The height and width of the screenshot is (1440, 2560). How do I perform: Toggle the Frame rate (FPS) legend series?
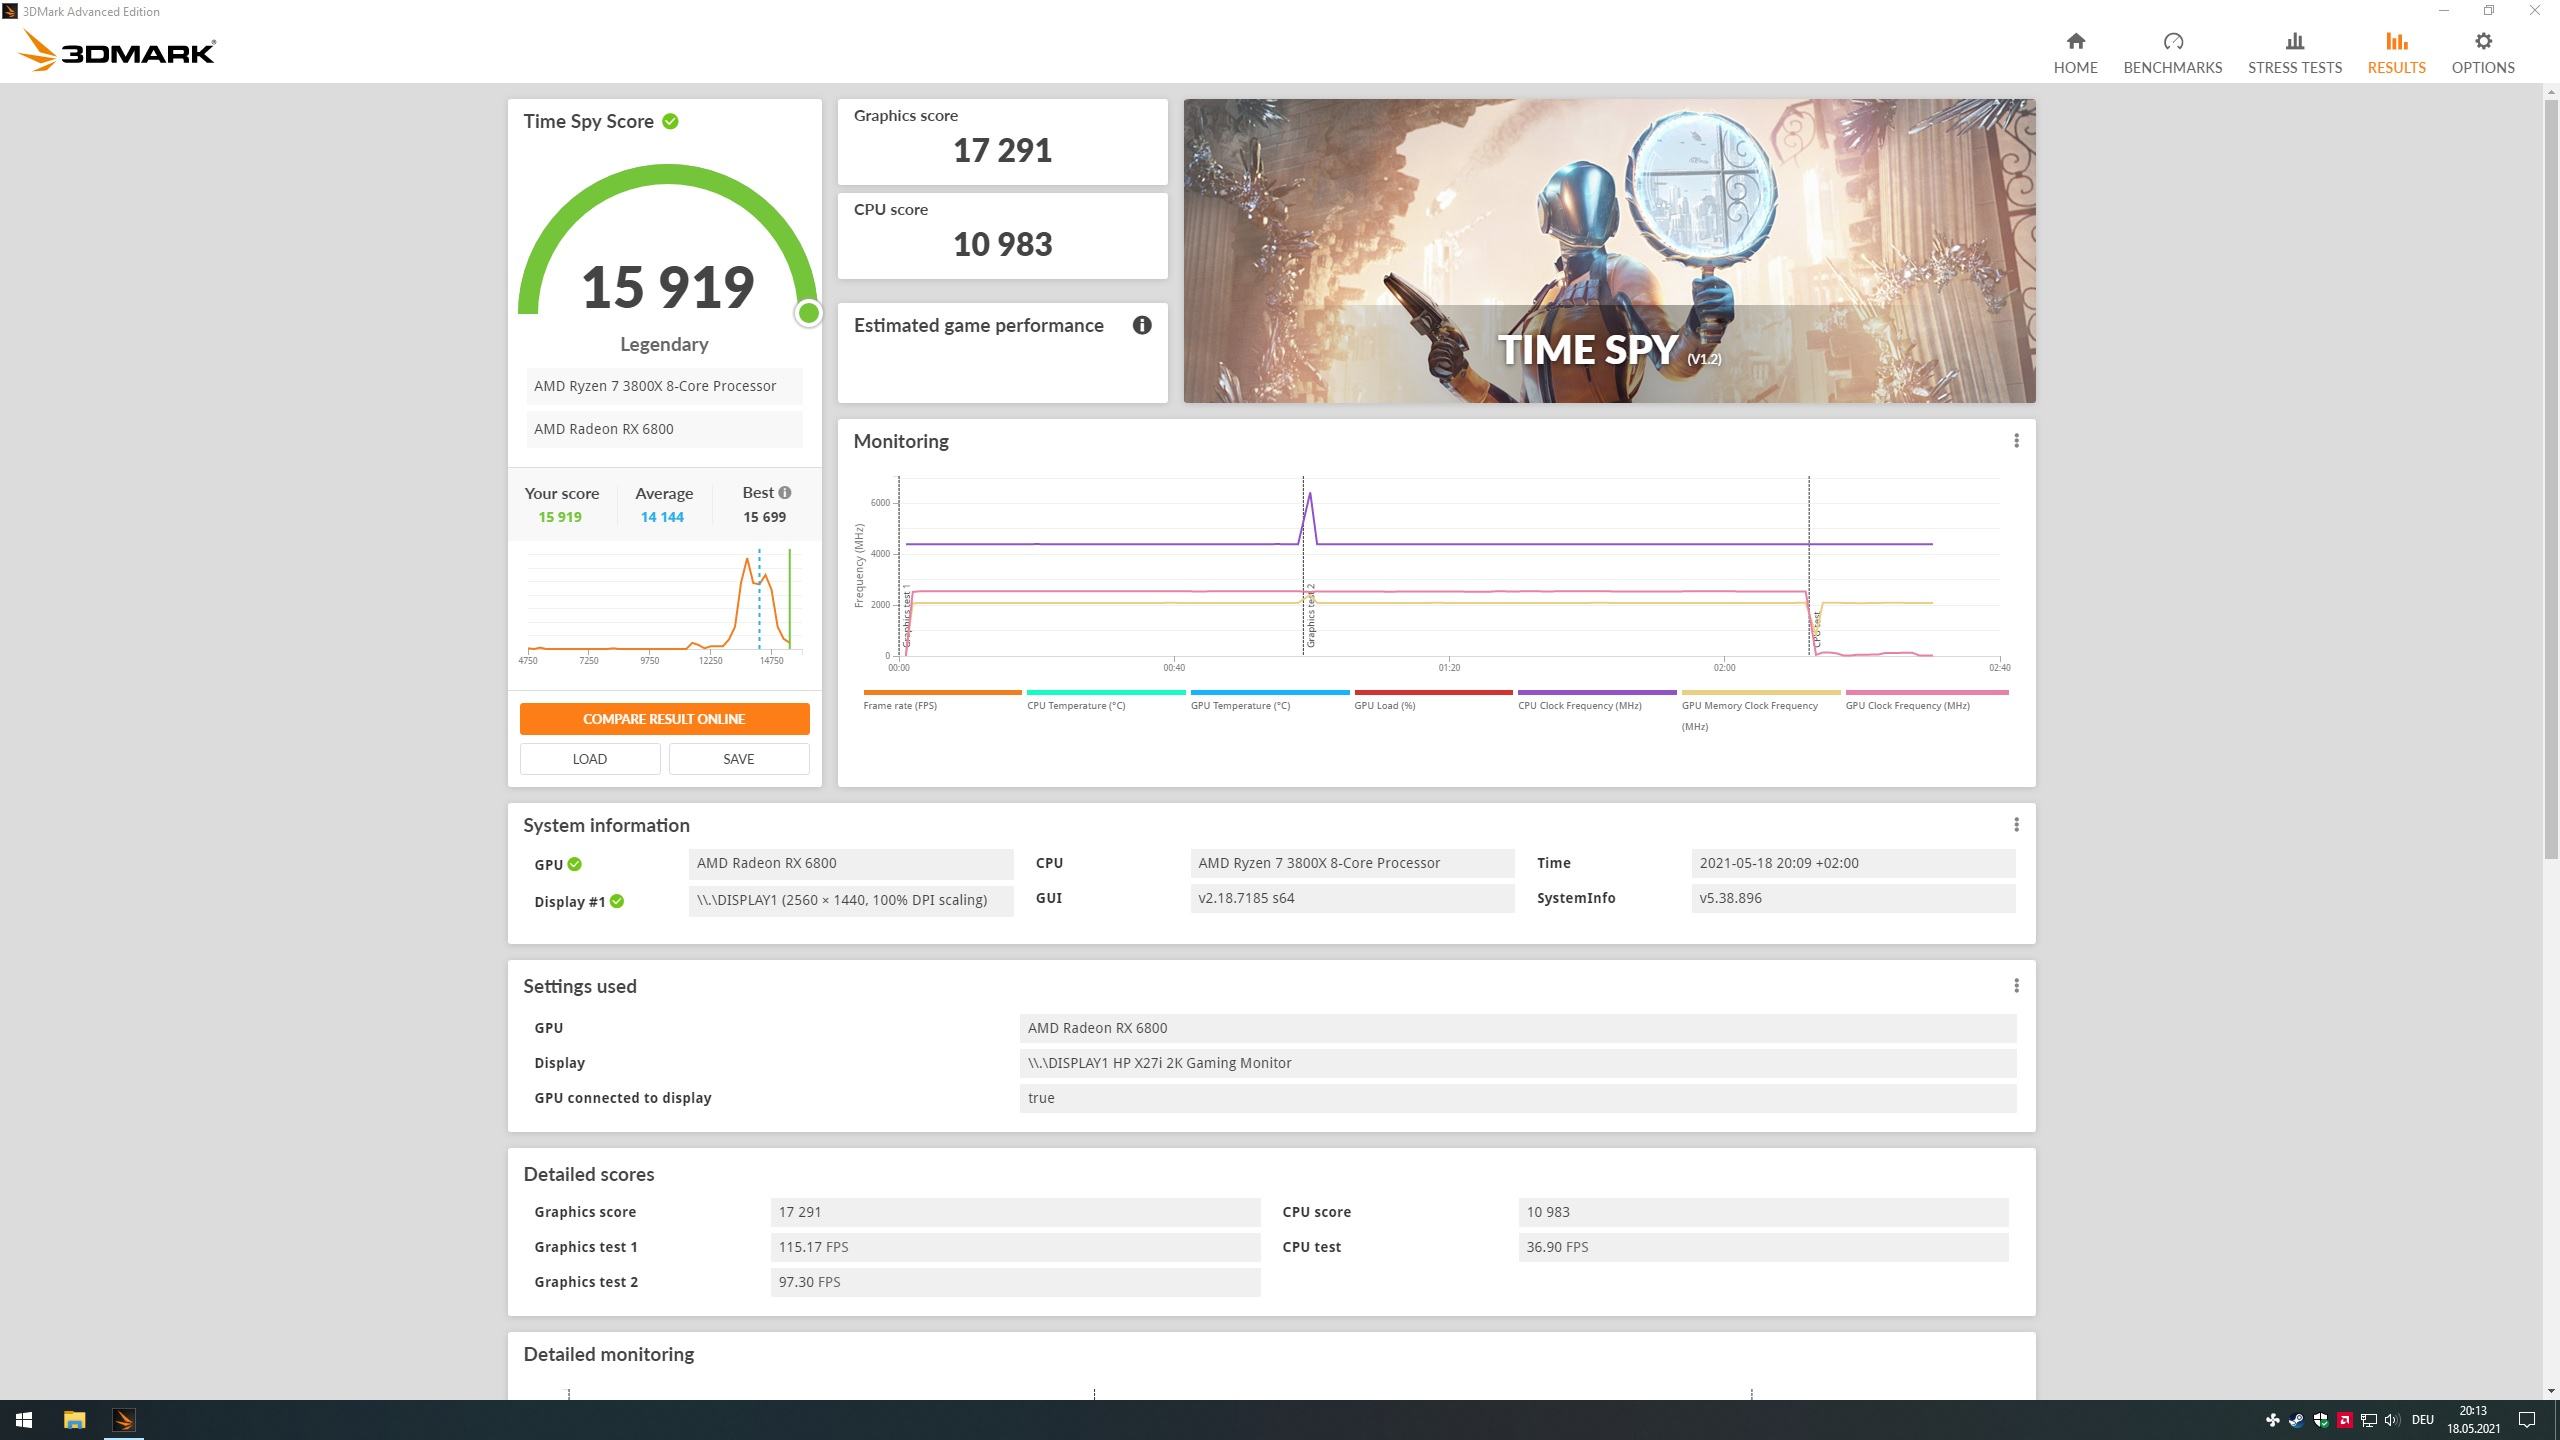900,705
